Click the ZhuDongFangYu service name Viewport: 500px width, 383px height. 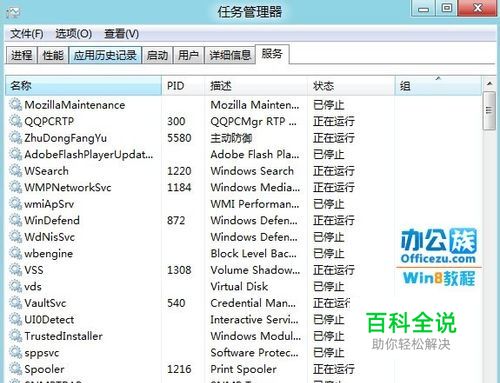coord(66,138)
